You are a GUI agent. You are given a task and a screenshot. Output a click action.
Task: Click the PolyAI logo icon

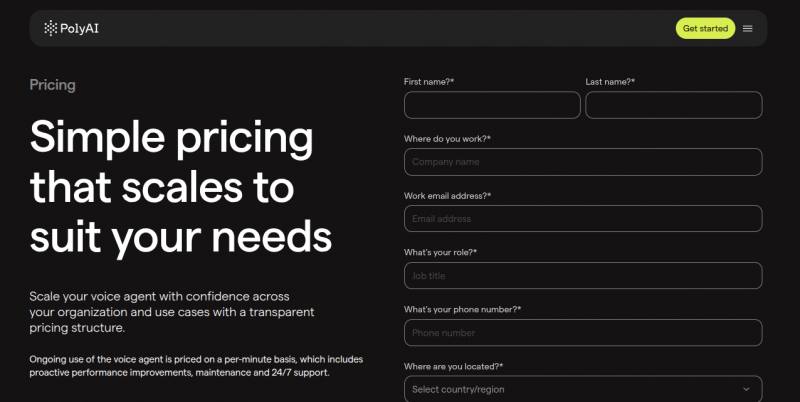[51, 28]
